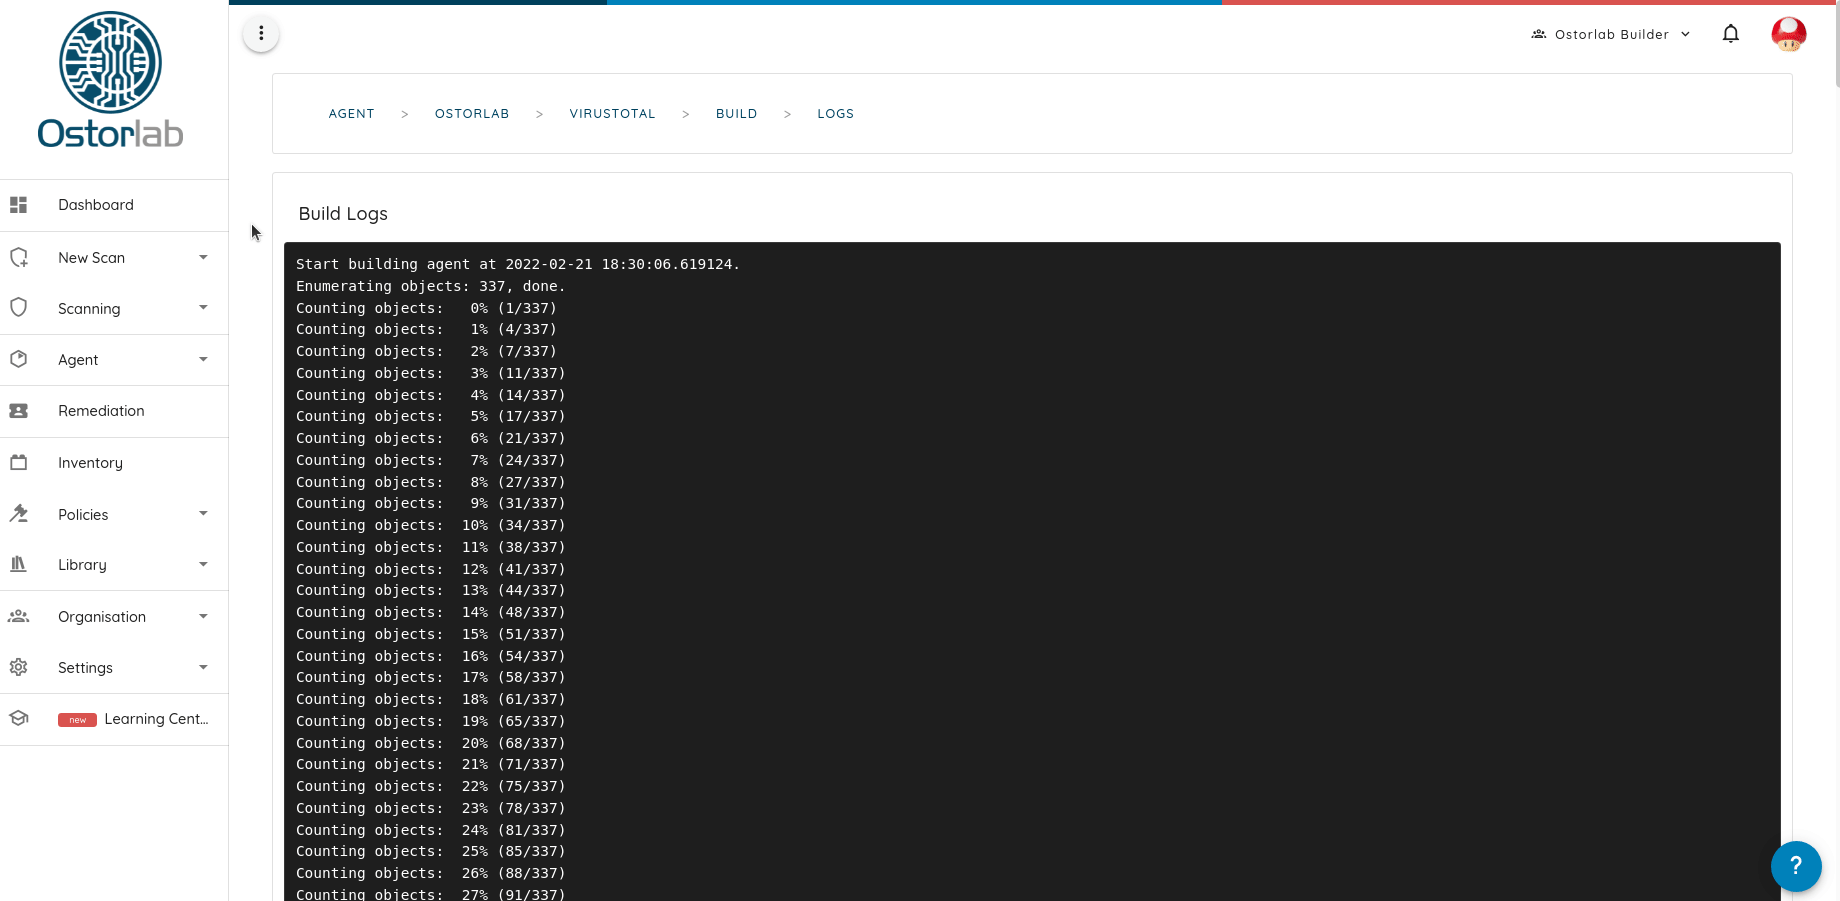Expand the New Scan menu arrow
Viewport: 1840px width, 901px height.
point(203,257)
